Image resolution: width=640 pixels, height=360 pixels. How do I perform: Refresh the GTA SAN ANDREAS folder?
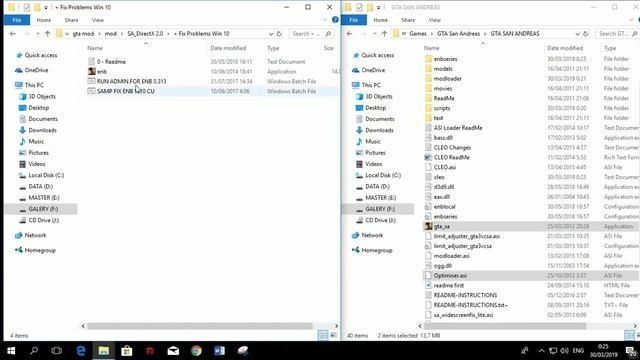pyautogui.click(x=585, y=33)
